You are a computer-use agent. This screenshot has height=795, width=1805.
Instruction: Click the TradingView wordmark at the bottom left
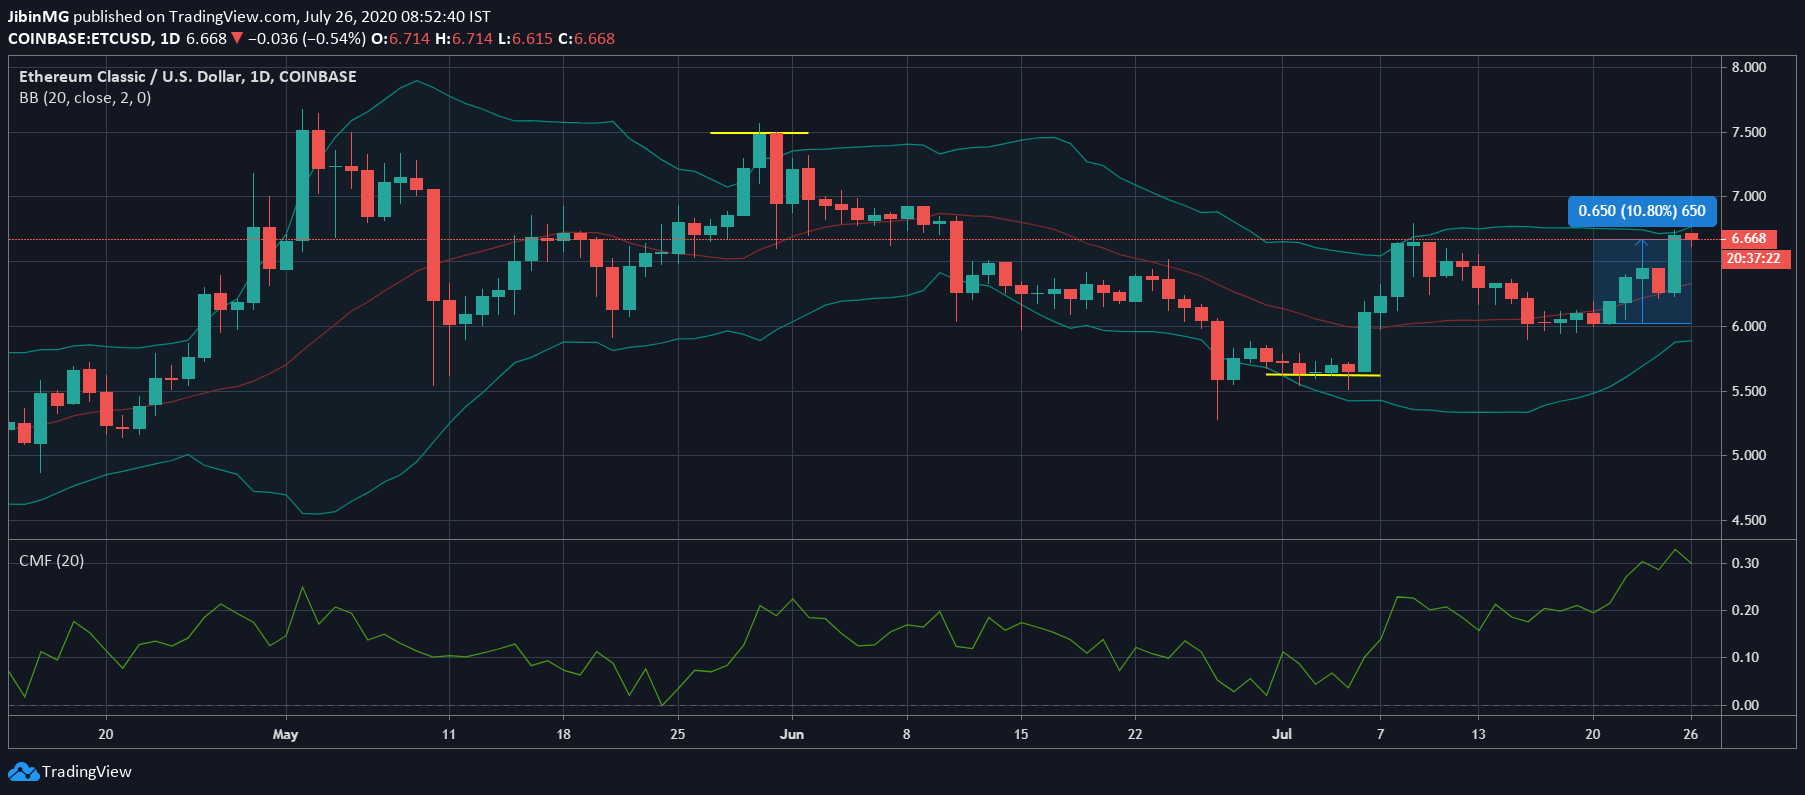click(x=87, y=772)
